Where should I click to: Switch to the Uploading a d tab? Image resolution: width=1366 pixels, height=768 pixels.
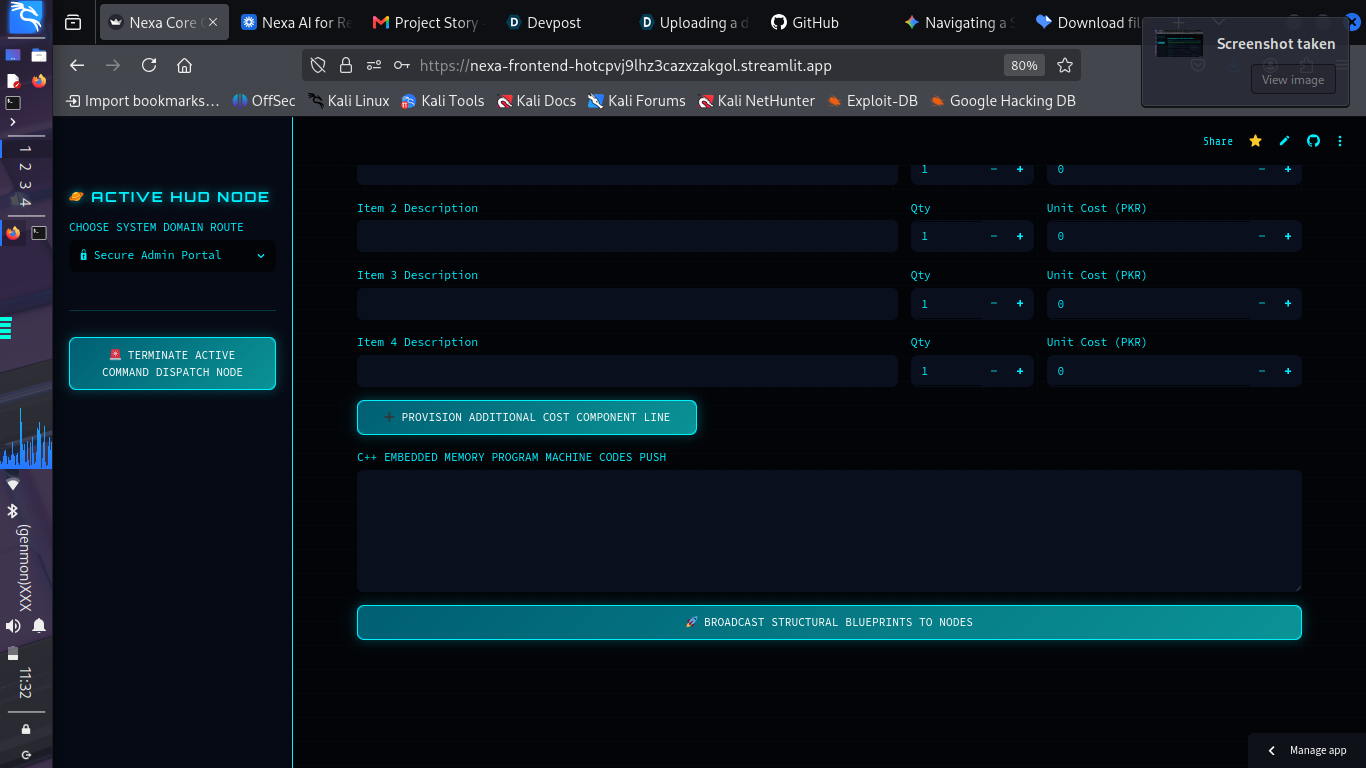click(693, 22)
